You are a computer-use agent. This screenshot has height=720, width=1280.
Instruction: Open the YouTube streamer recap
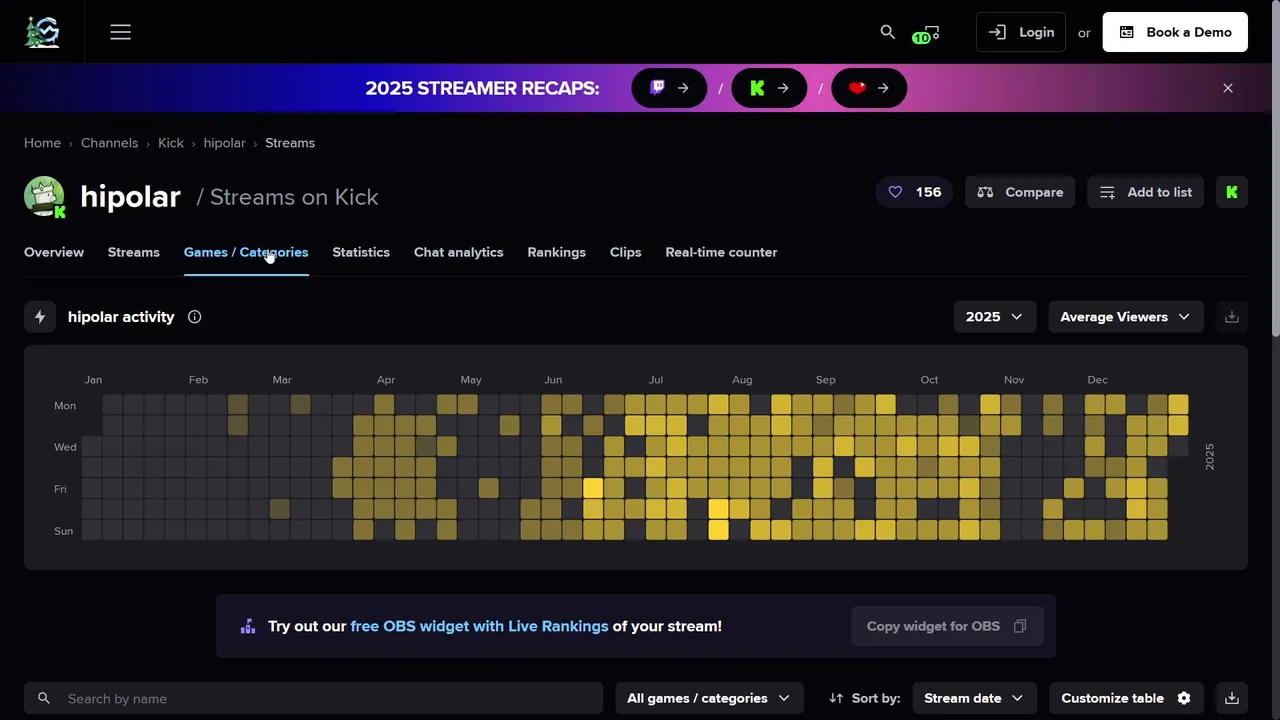870,88
